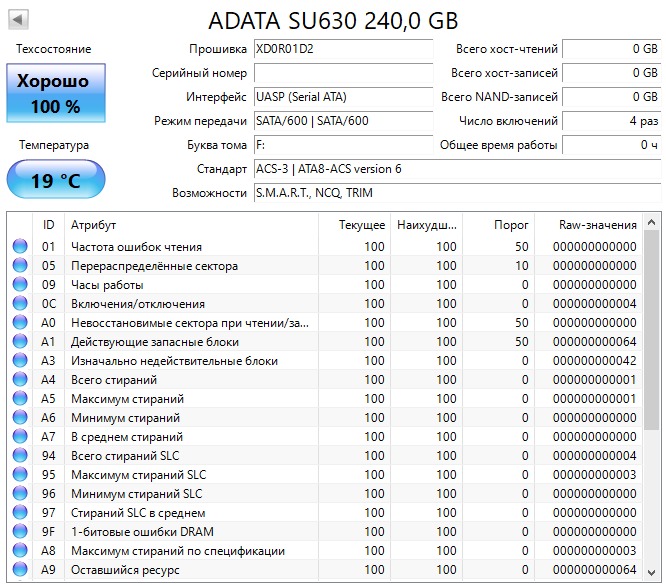Click the Хорошо 100 % health status button
Viewport: 666px width, 586px height.
[x=55, y=93]
